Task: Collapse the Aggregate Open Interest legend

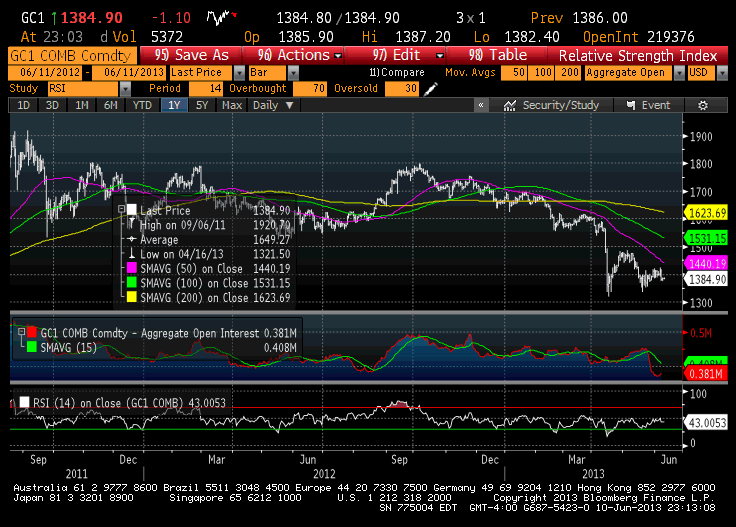Action: (x=21, y=332)
